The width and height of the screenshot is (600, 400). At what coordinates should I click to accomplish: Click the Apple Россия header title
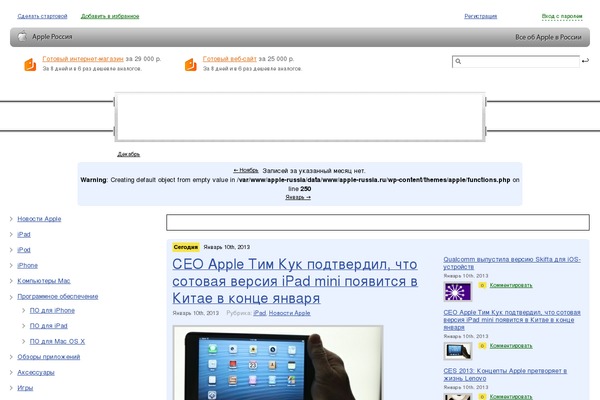(52, 37)
